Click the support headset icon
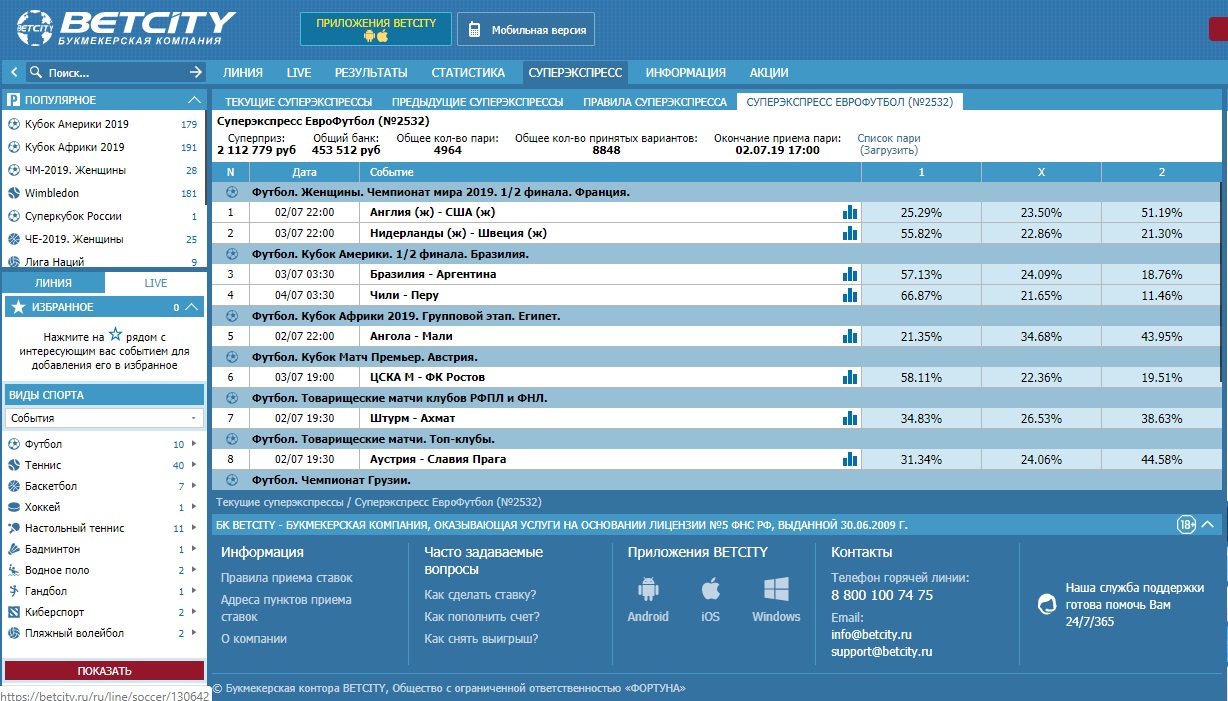The width and height of the screenshot is (1228, 701). 1046,603
